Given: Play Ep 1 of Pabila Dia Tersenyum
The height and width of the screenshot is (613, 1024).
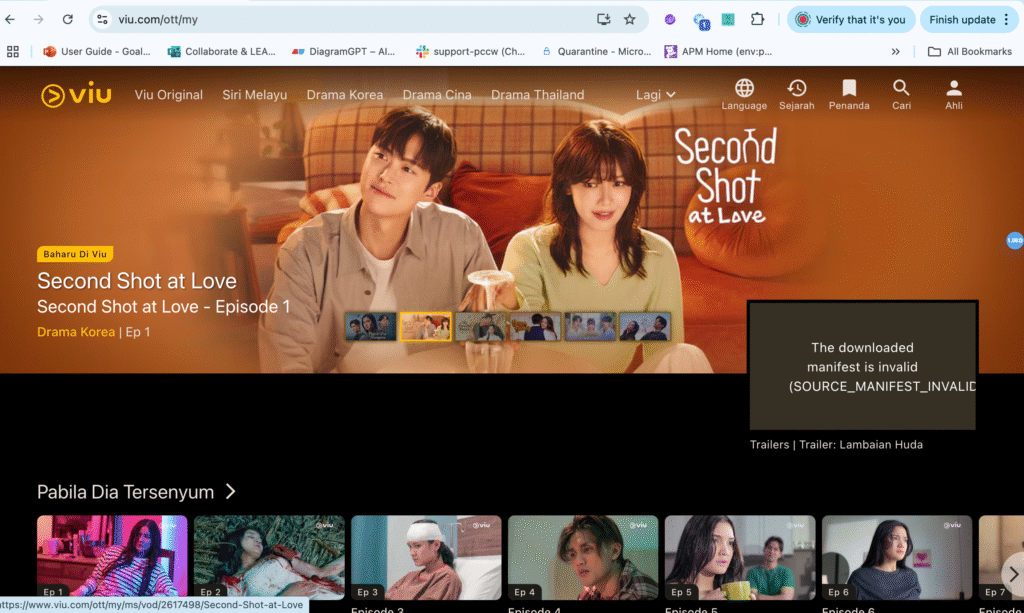Looking at the screenshot, I should (x=112, y=558).
